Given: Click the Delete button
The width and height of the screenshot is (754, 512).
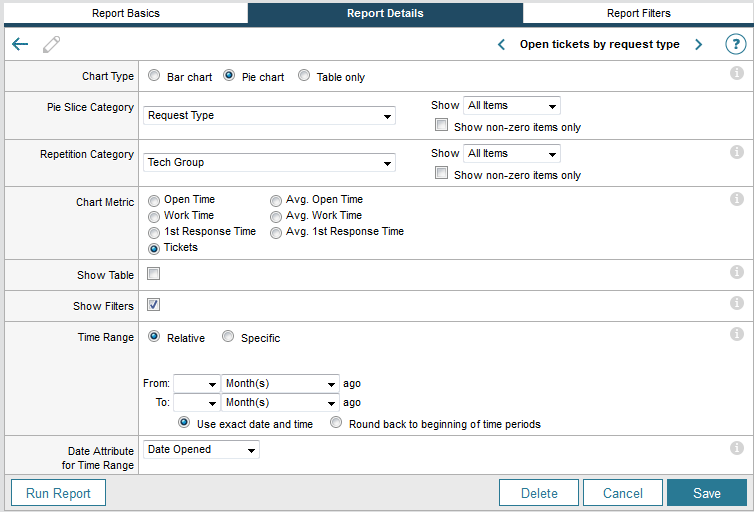Looking at the screenshot, I should pyautogui.click(x=539, y=493).
